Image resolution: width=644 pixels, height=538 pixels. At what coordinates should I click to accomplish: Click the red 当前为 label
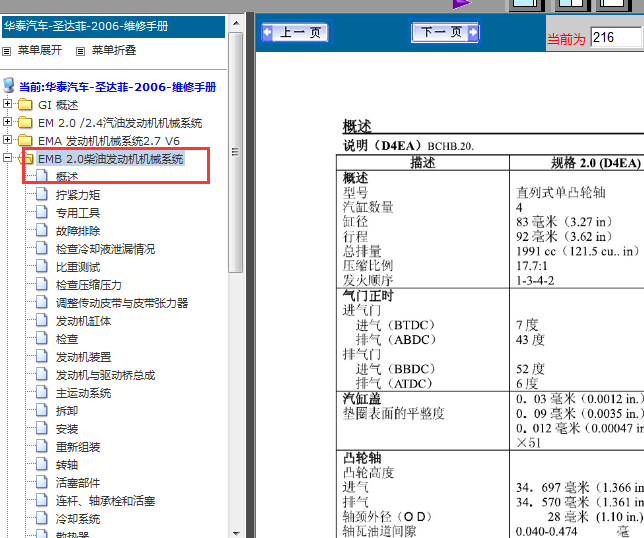click(x=566, y=39)
